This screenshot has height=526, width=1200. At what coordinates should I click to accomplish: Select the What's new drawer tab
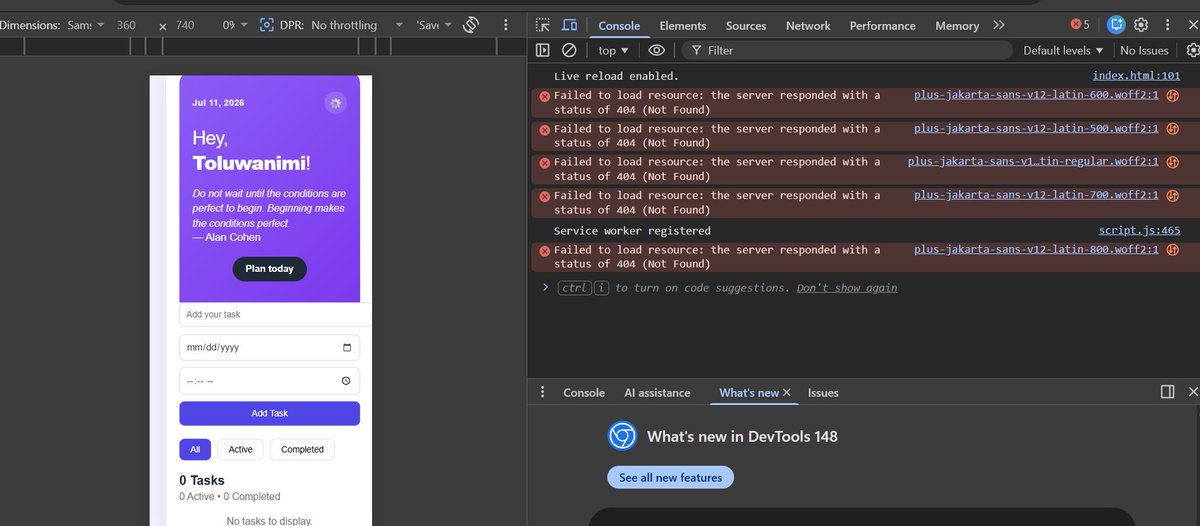pos(748,393)
